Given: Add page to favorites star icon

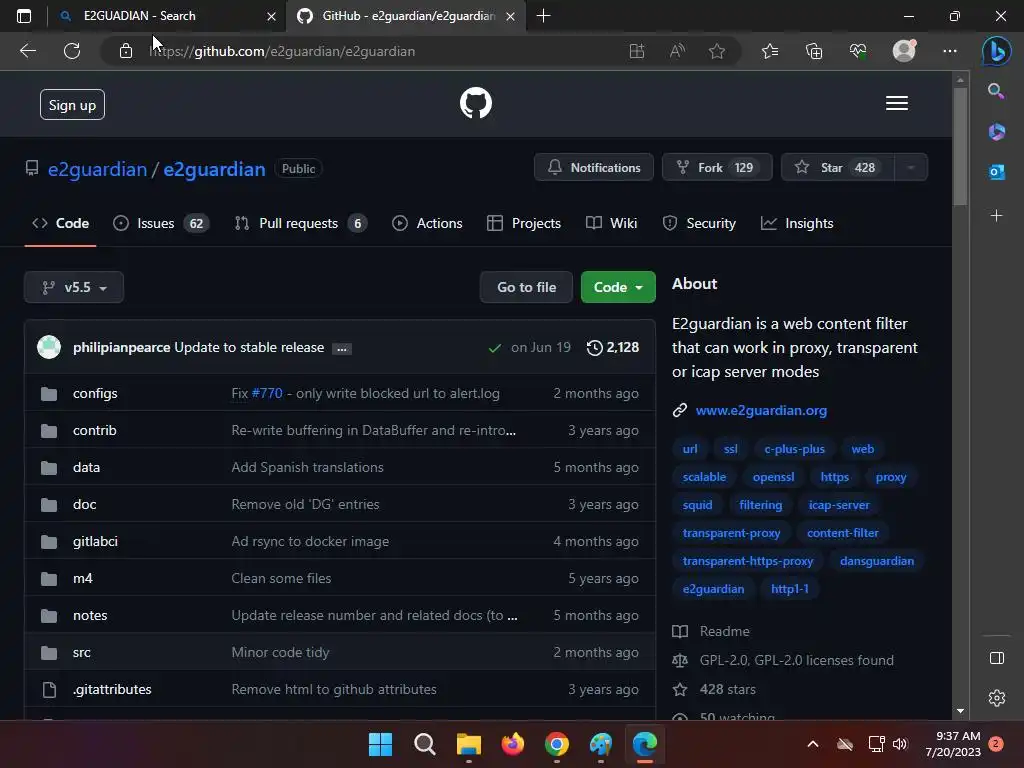Looking at the screenshot, I should pos(717,51).
